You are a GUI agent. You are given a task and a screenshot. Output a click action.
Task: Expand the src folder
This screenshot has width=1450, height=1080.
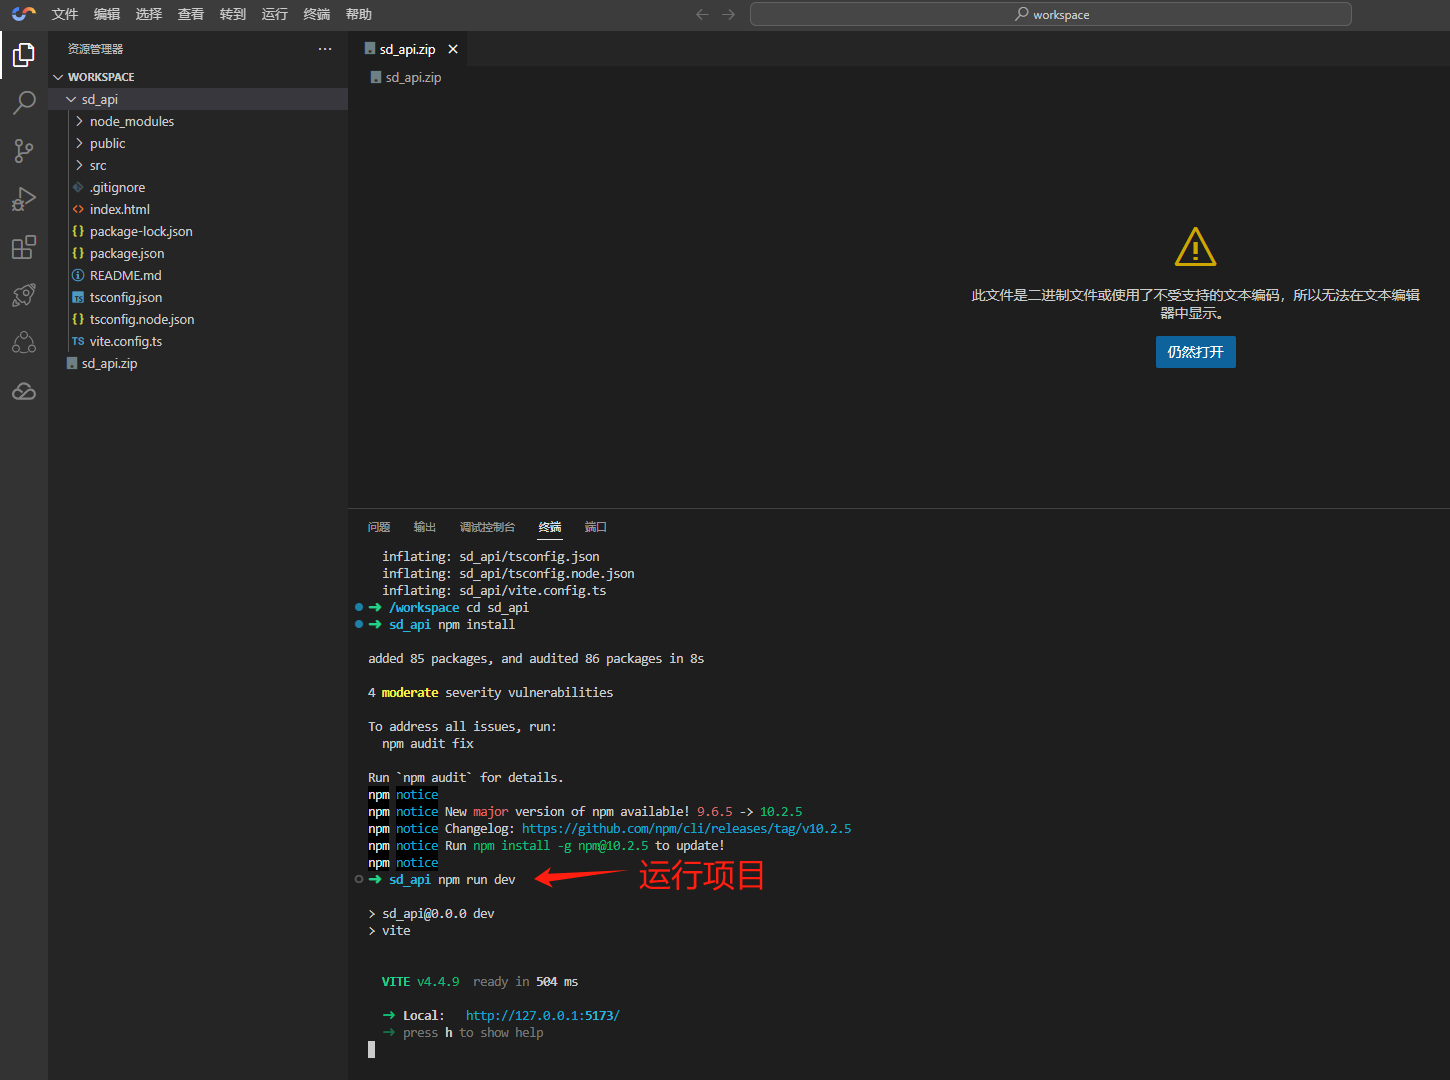97,165
